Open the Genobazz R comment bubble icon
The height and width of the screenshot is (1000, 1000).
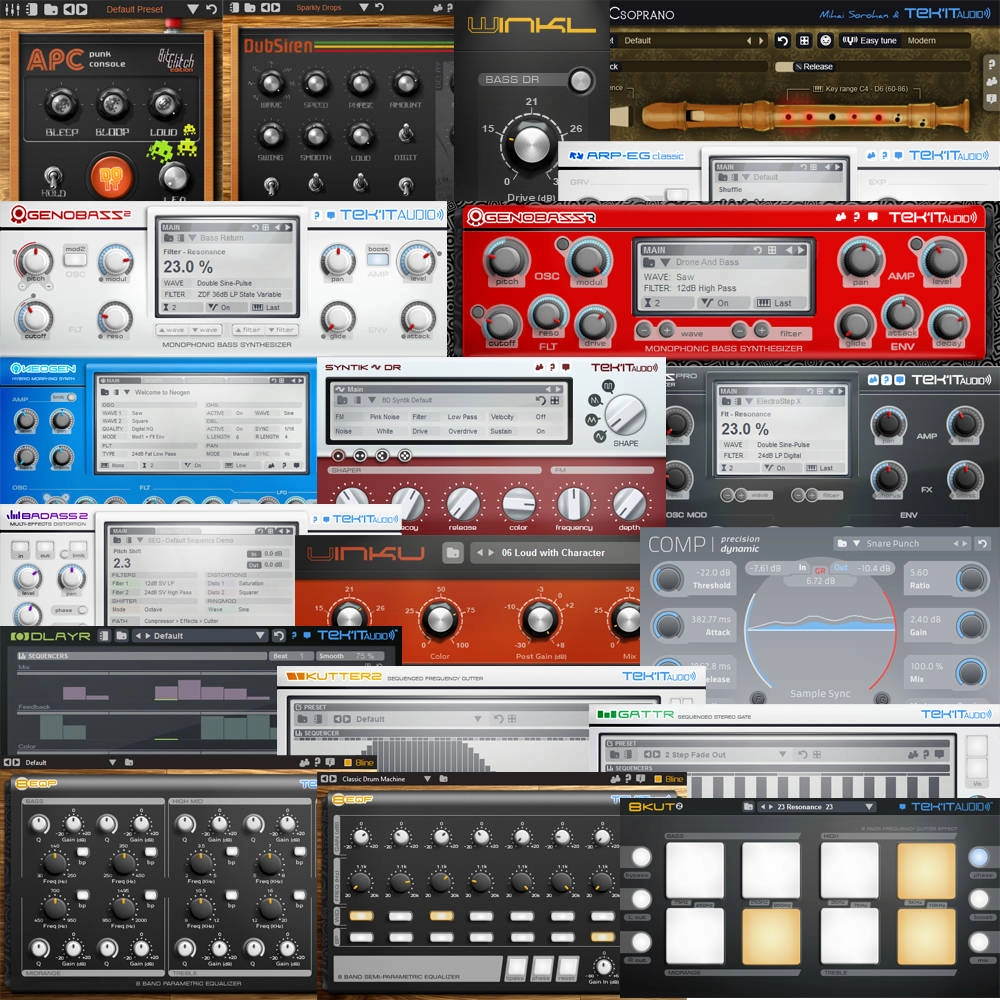[872, 217]
